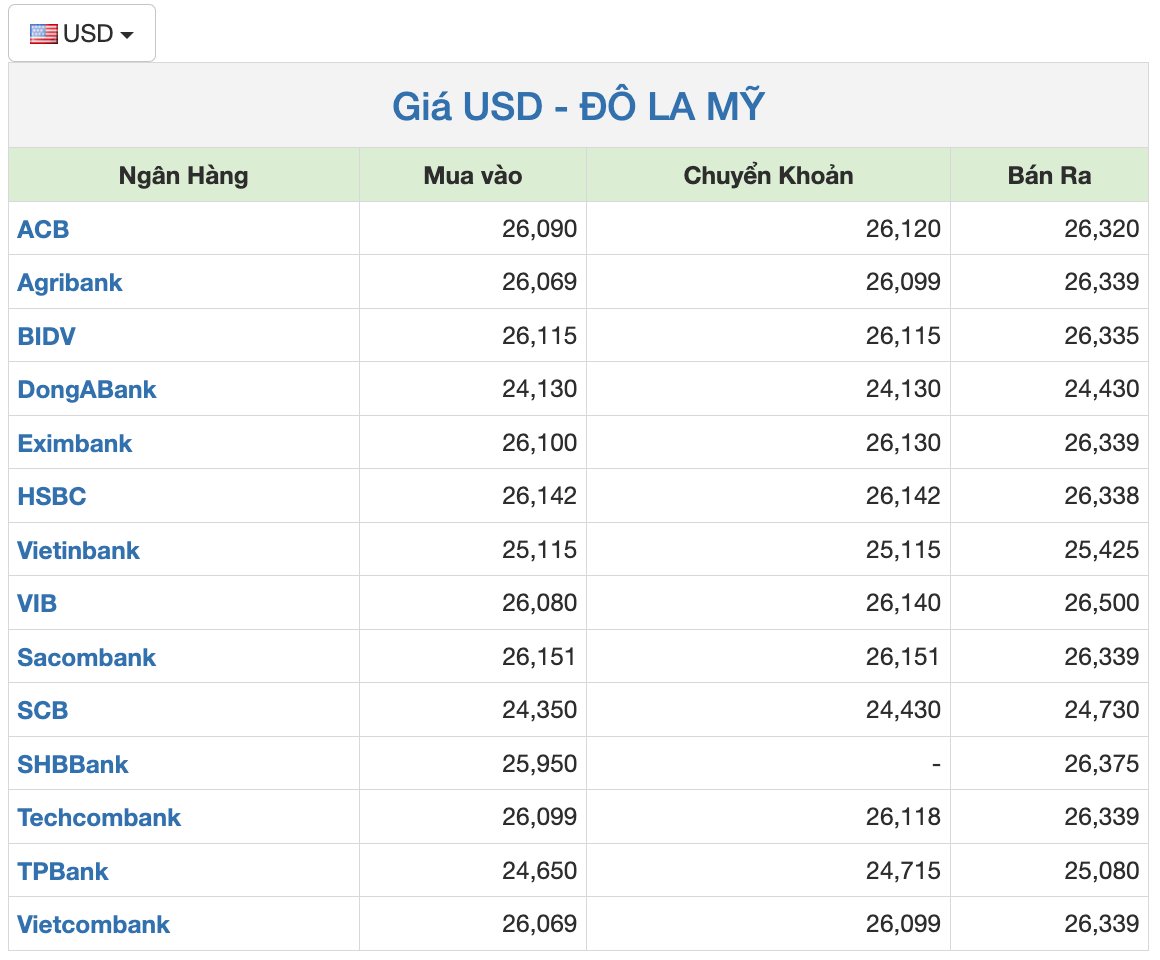This screenshot has width=1160, height=960.
Task: Open the HSBC link
Action: tap(52, 496)
